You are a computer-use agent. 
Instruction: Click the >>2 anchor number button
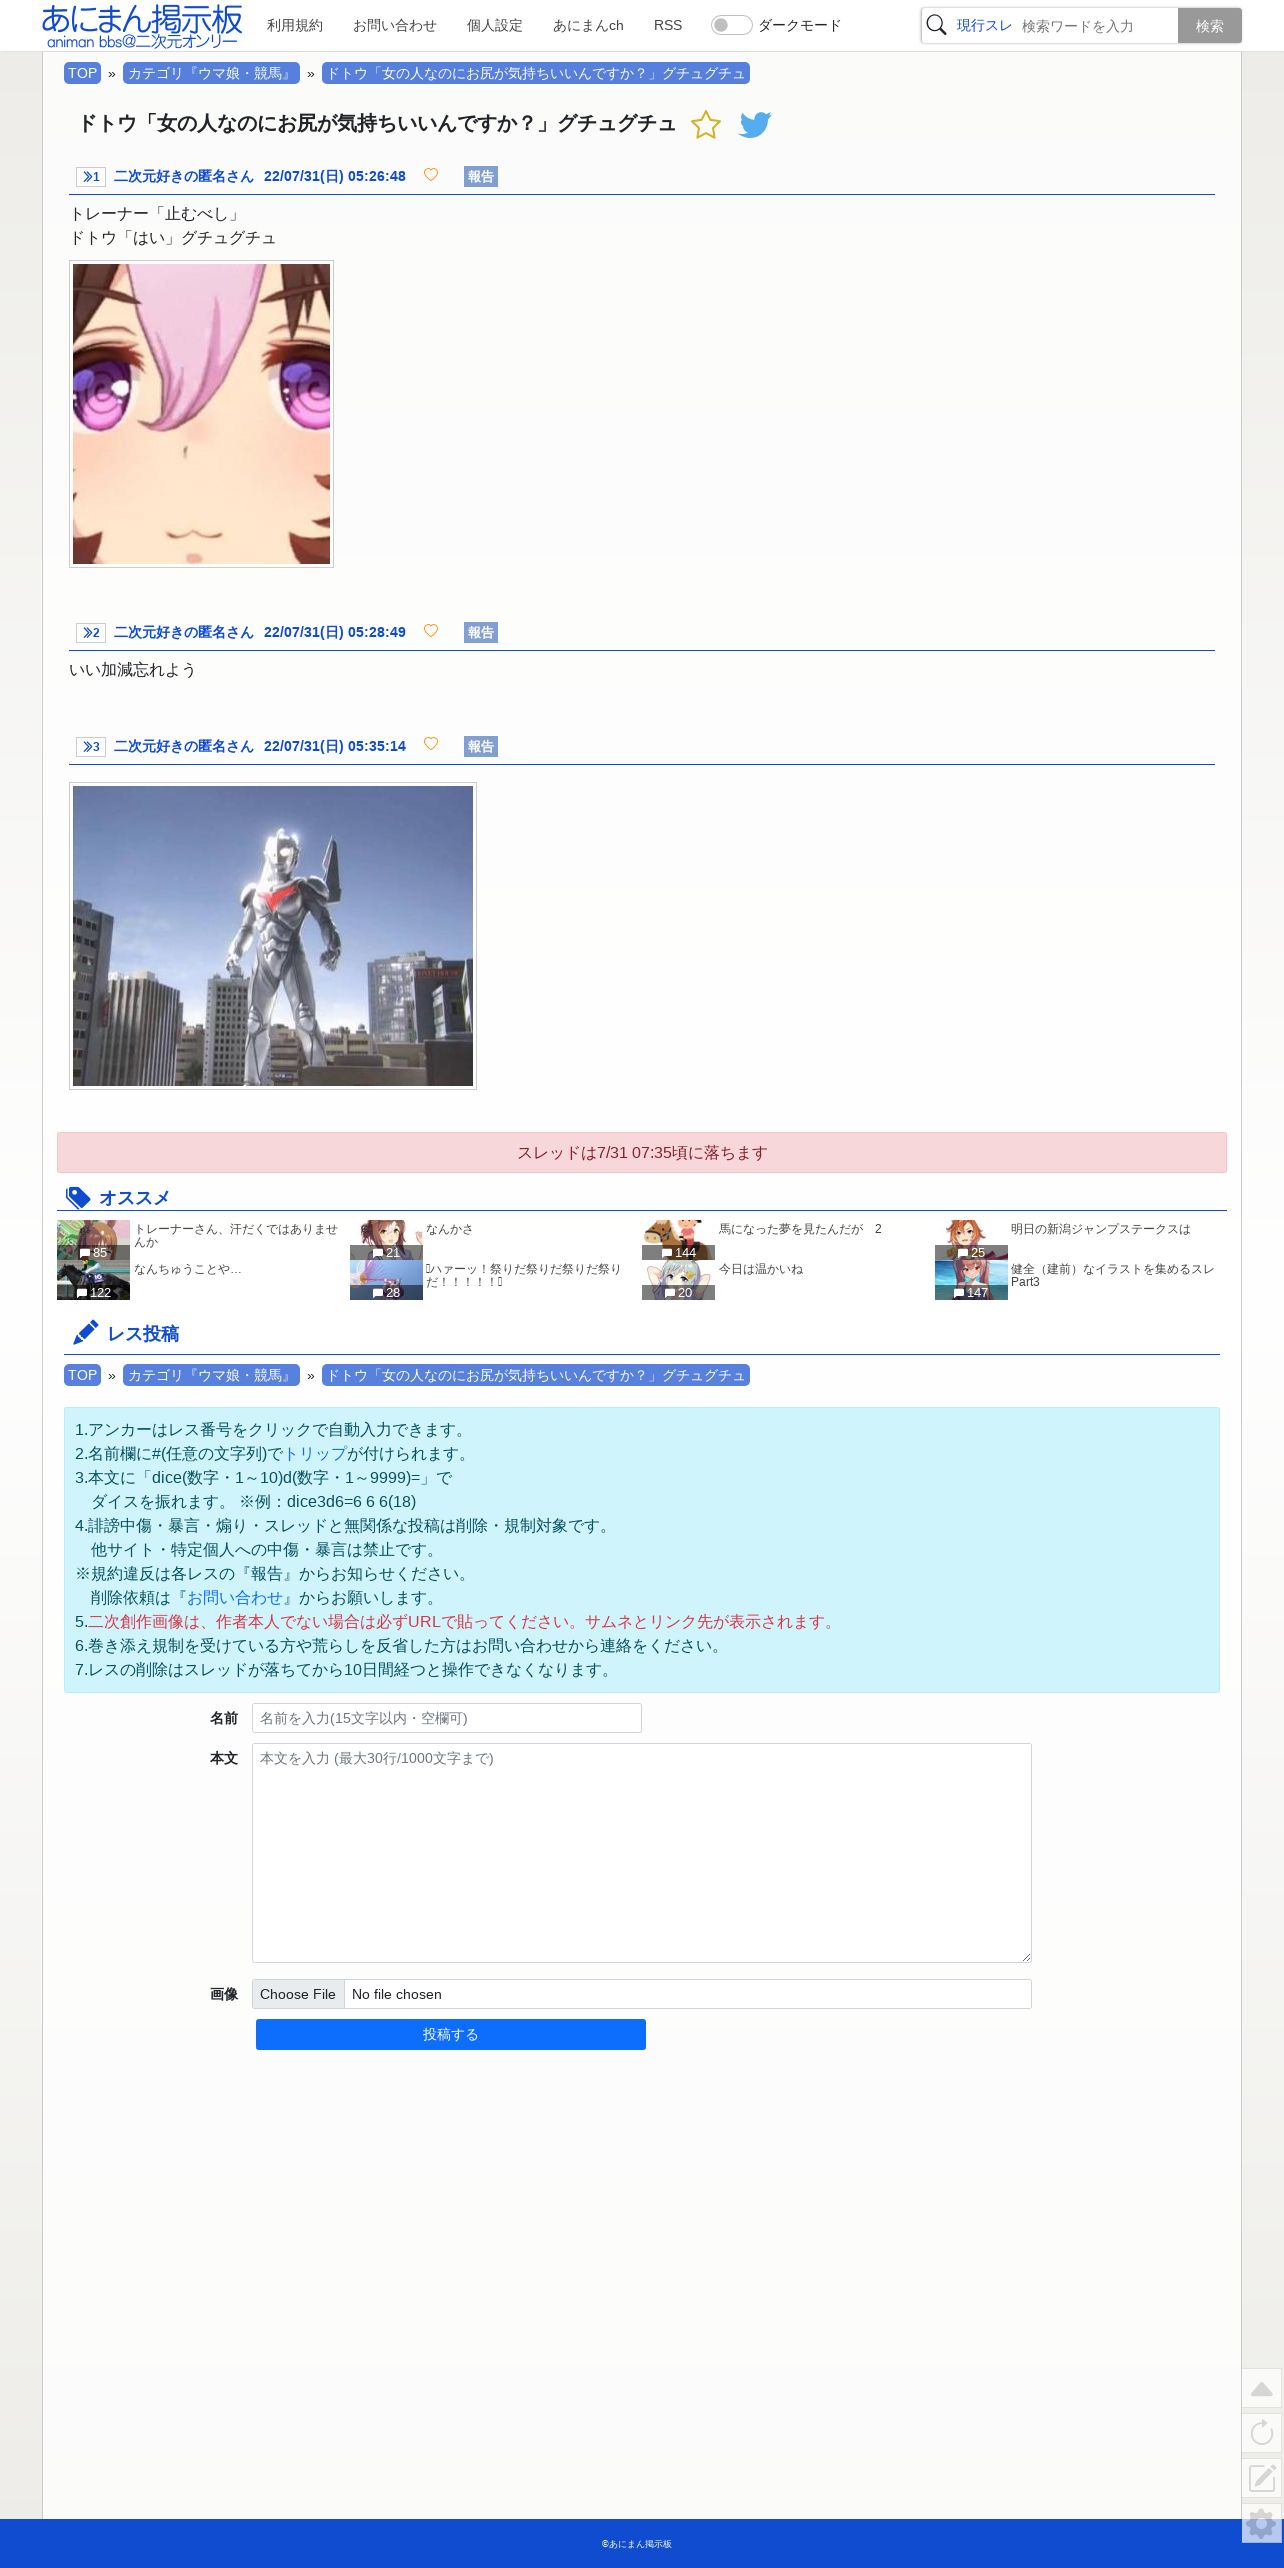[x=91, y=633]
